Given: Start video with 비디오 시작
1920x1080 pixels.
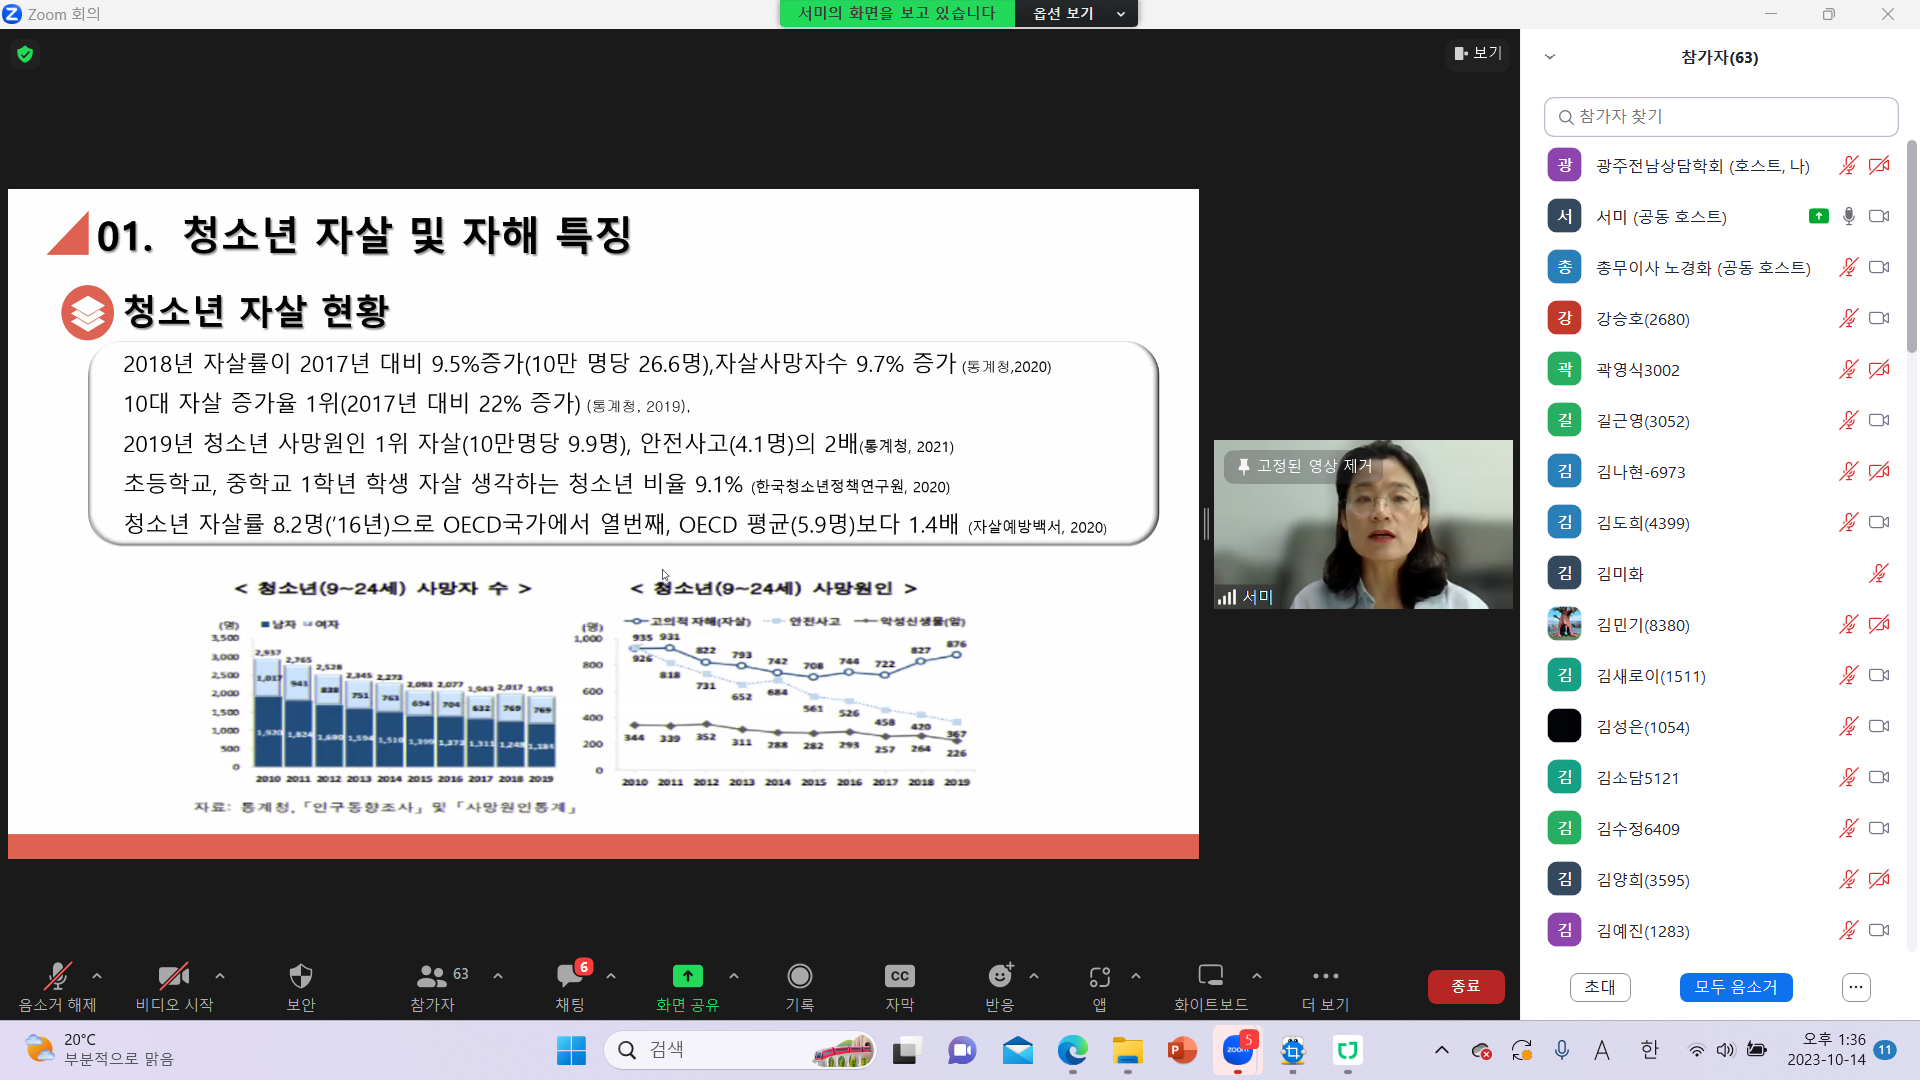Looking at the screenshot, I should (174, 976).
